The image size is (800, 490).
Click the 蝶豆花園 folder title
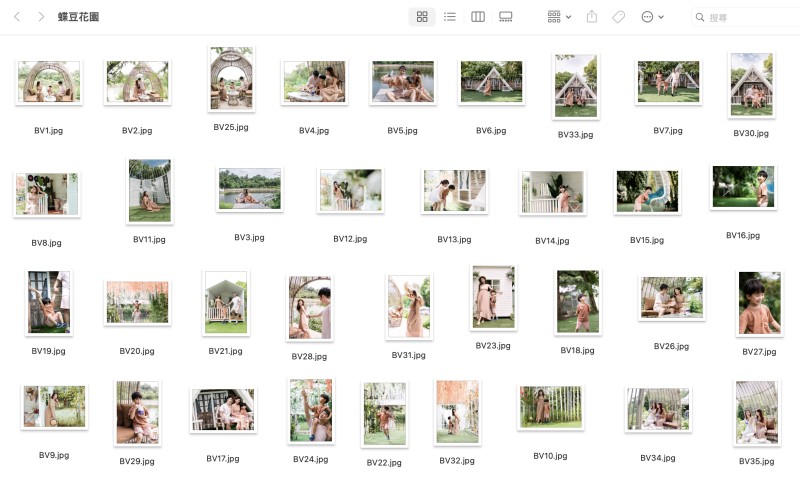(x=79, y=17)
